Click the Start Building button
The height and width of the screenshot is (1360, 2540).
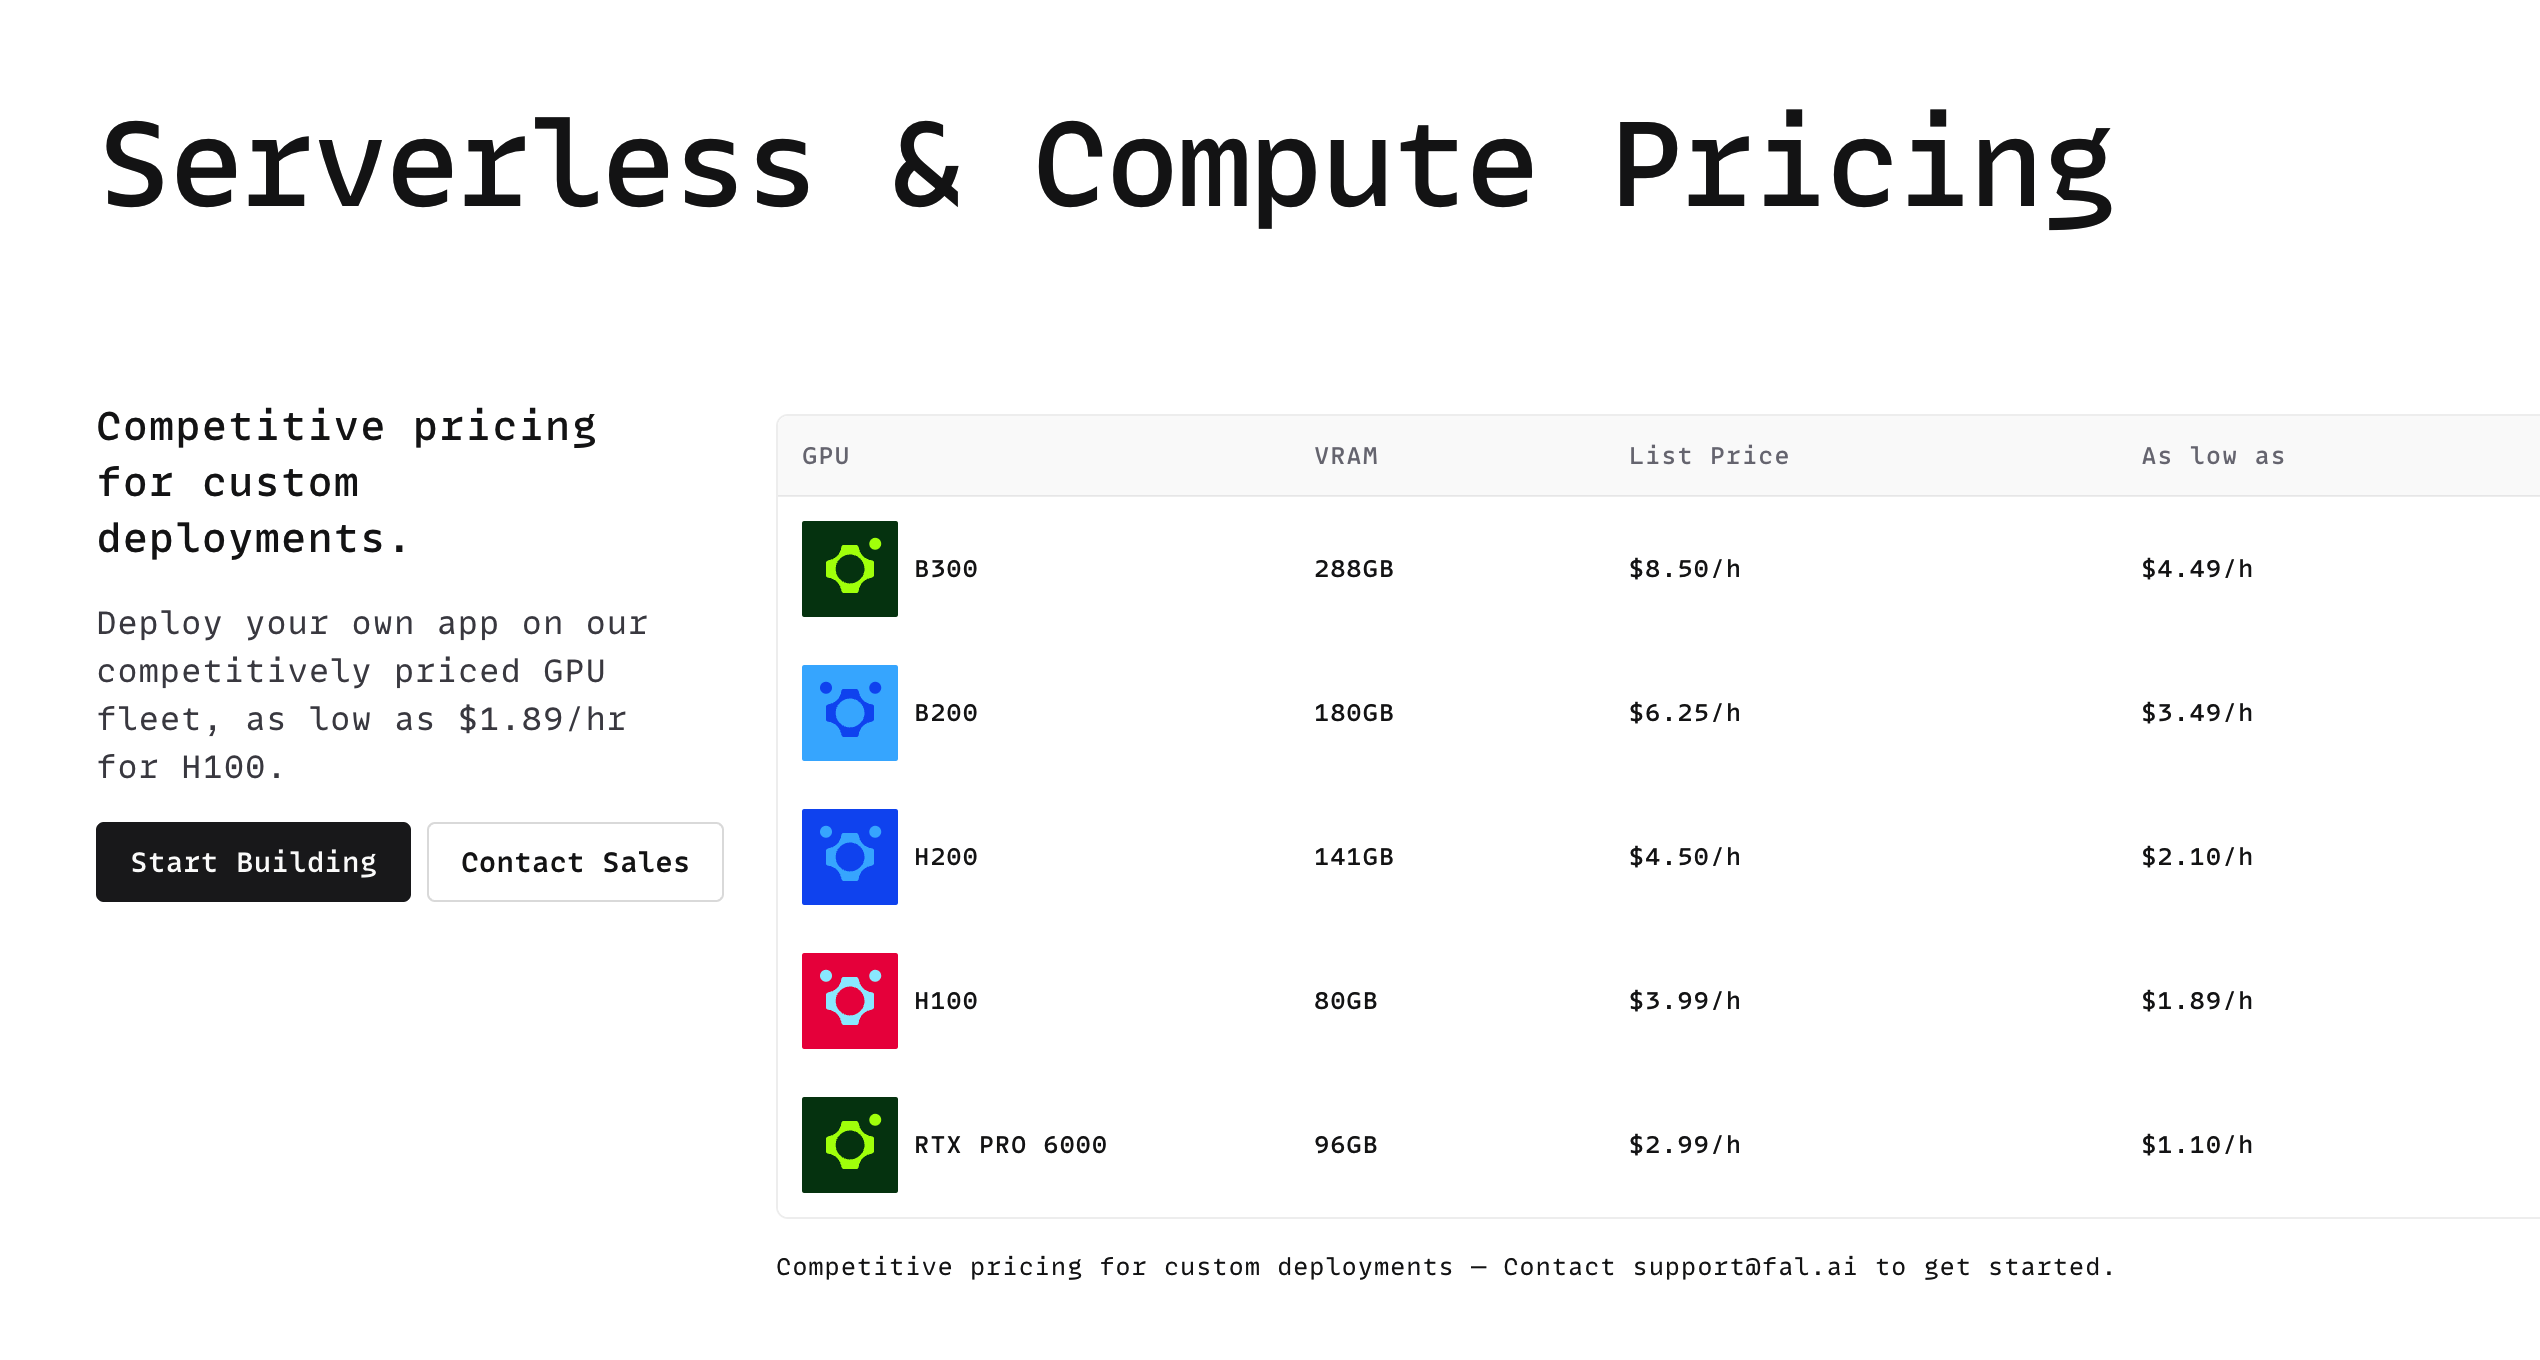pyautogui.click(x=253, y=862)
